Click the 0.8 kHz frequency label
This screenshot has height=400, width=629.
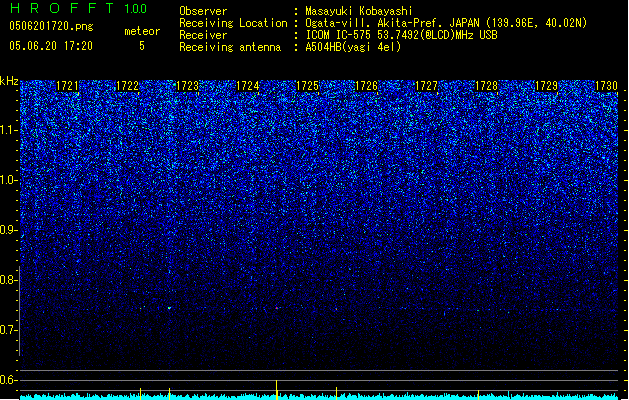(8, 280)
